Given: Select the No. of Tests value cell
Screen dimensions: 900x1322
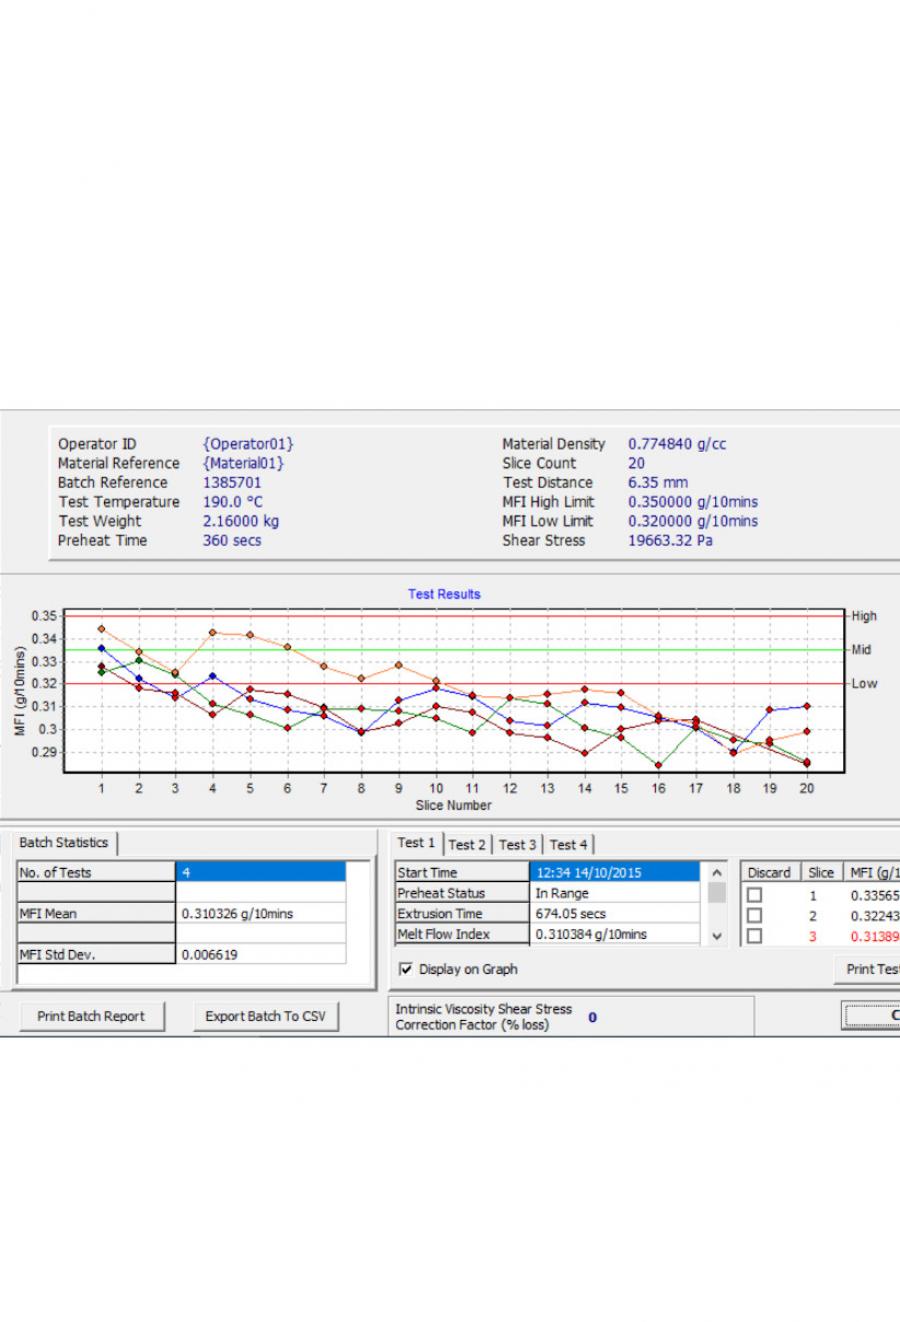Looking at the screenshot, I should pos(260,873).
